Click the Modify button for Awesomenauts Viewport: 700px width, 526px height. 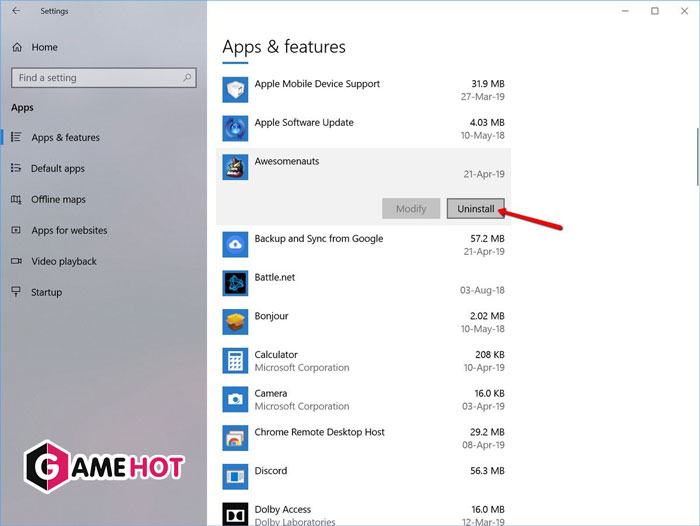411,209
